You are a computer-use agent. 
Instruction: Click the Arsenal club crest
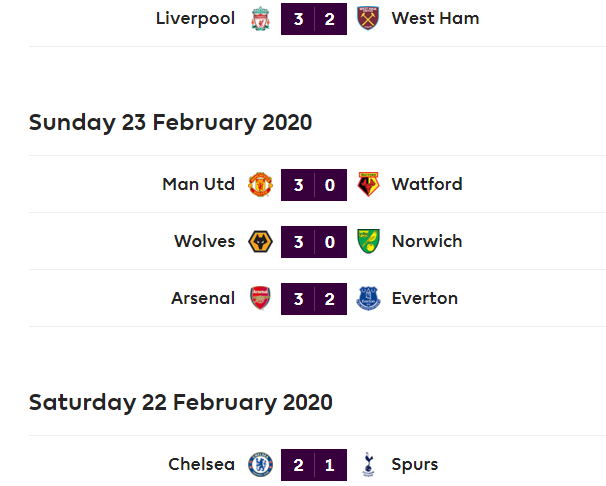click(261, 299)
